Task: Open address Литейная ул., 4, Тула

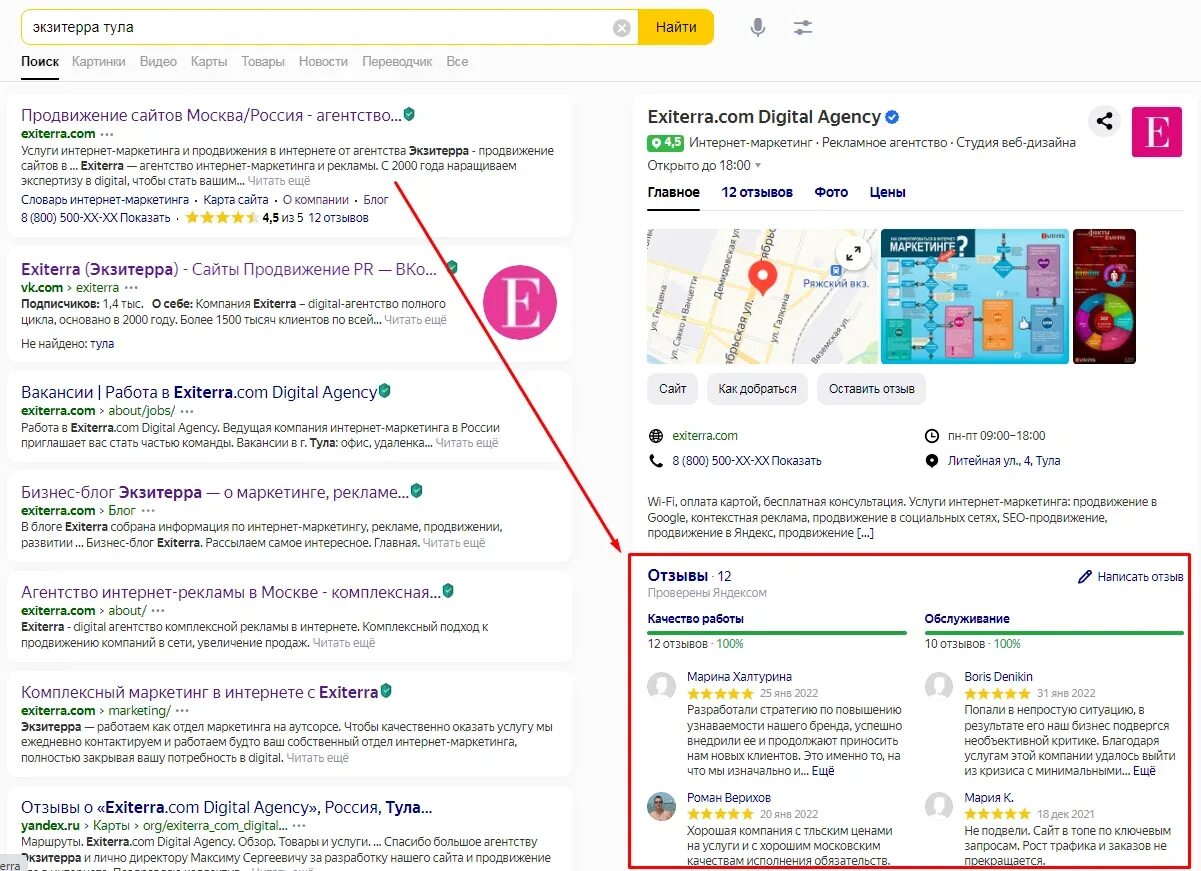Action: 1004,461
